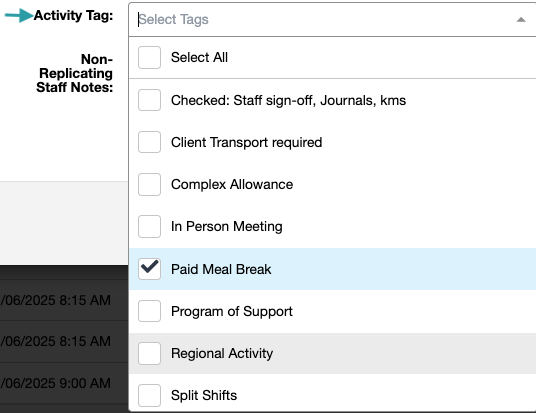Tick the Complex Allowance checkbox
536x413 pixels.
coord(149,184)
